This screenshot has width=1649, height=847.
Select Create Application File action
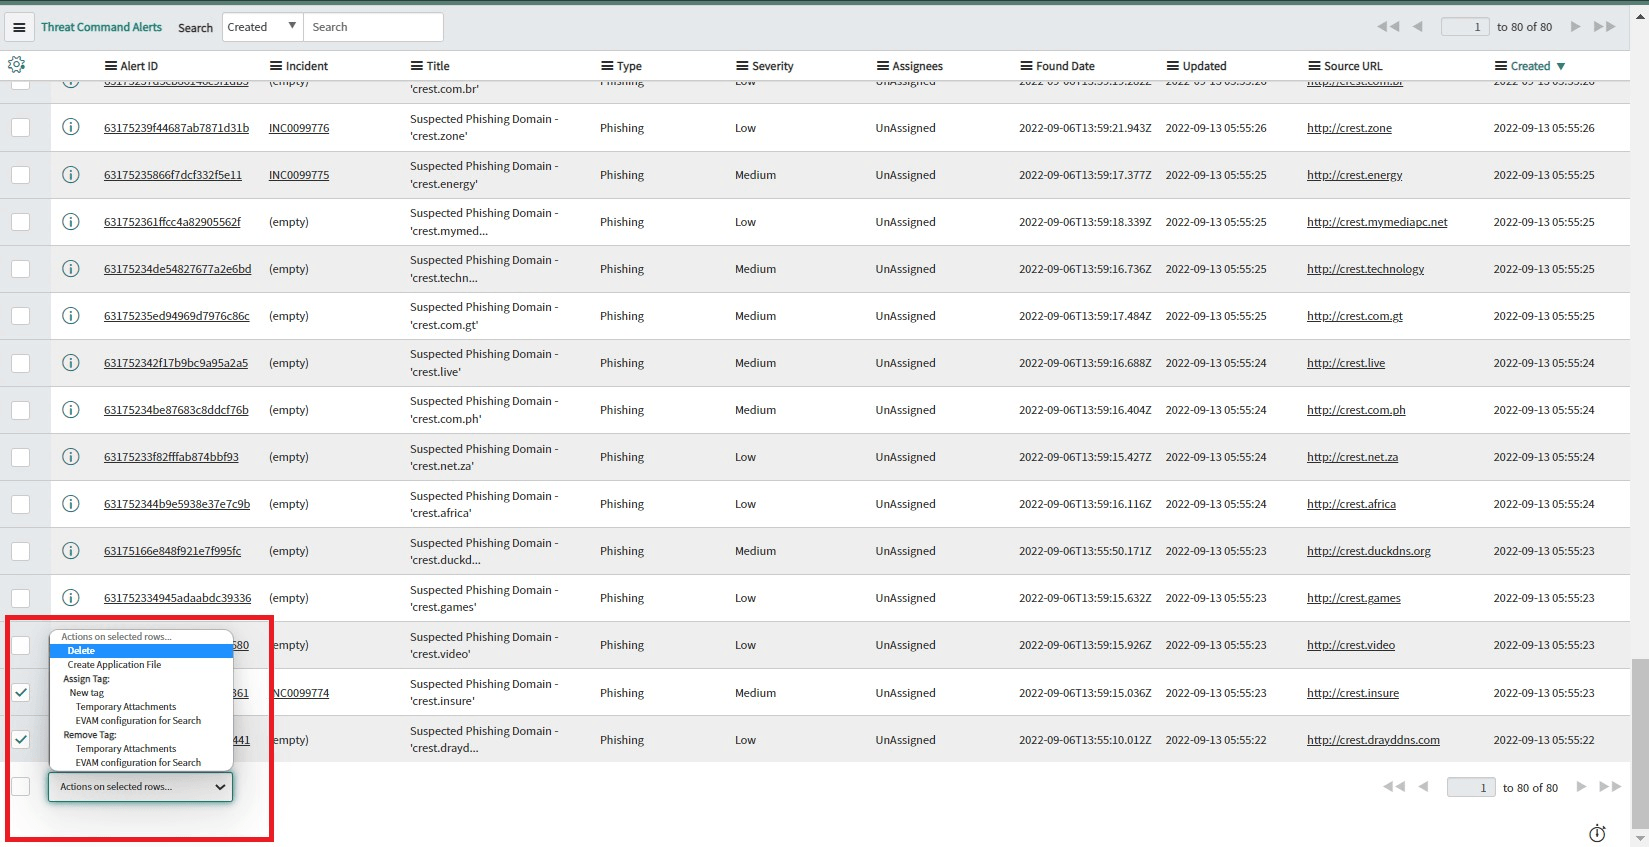coord(114,665)
